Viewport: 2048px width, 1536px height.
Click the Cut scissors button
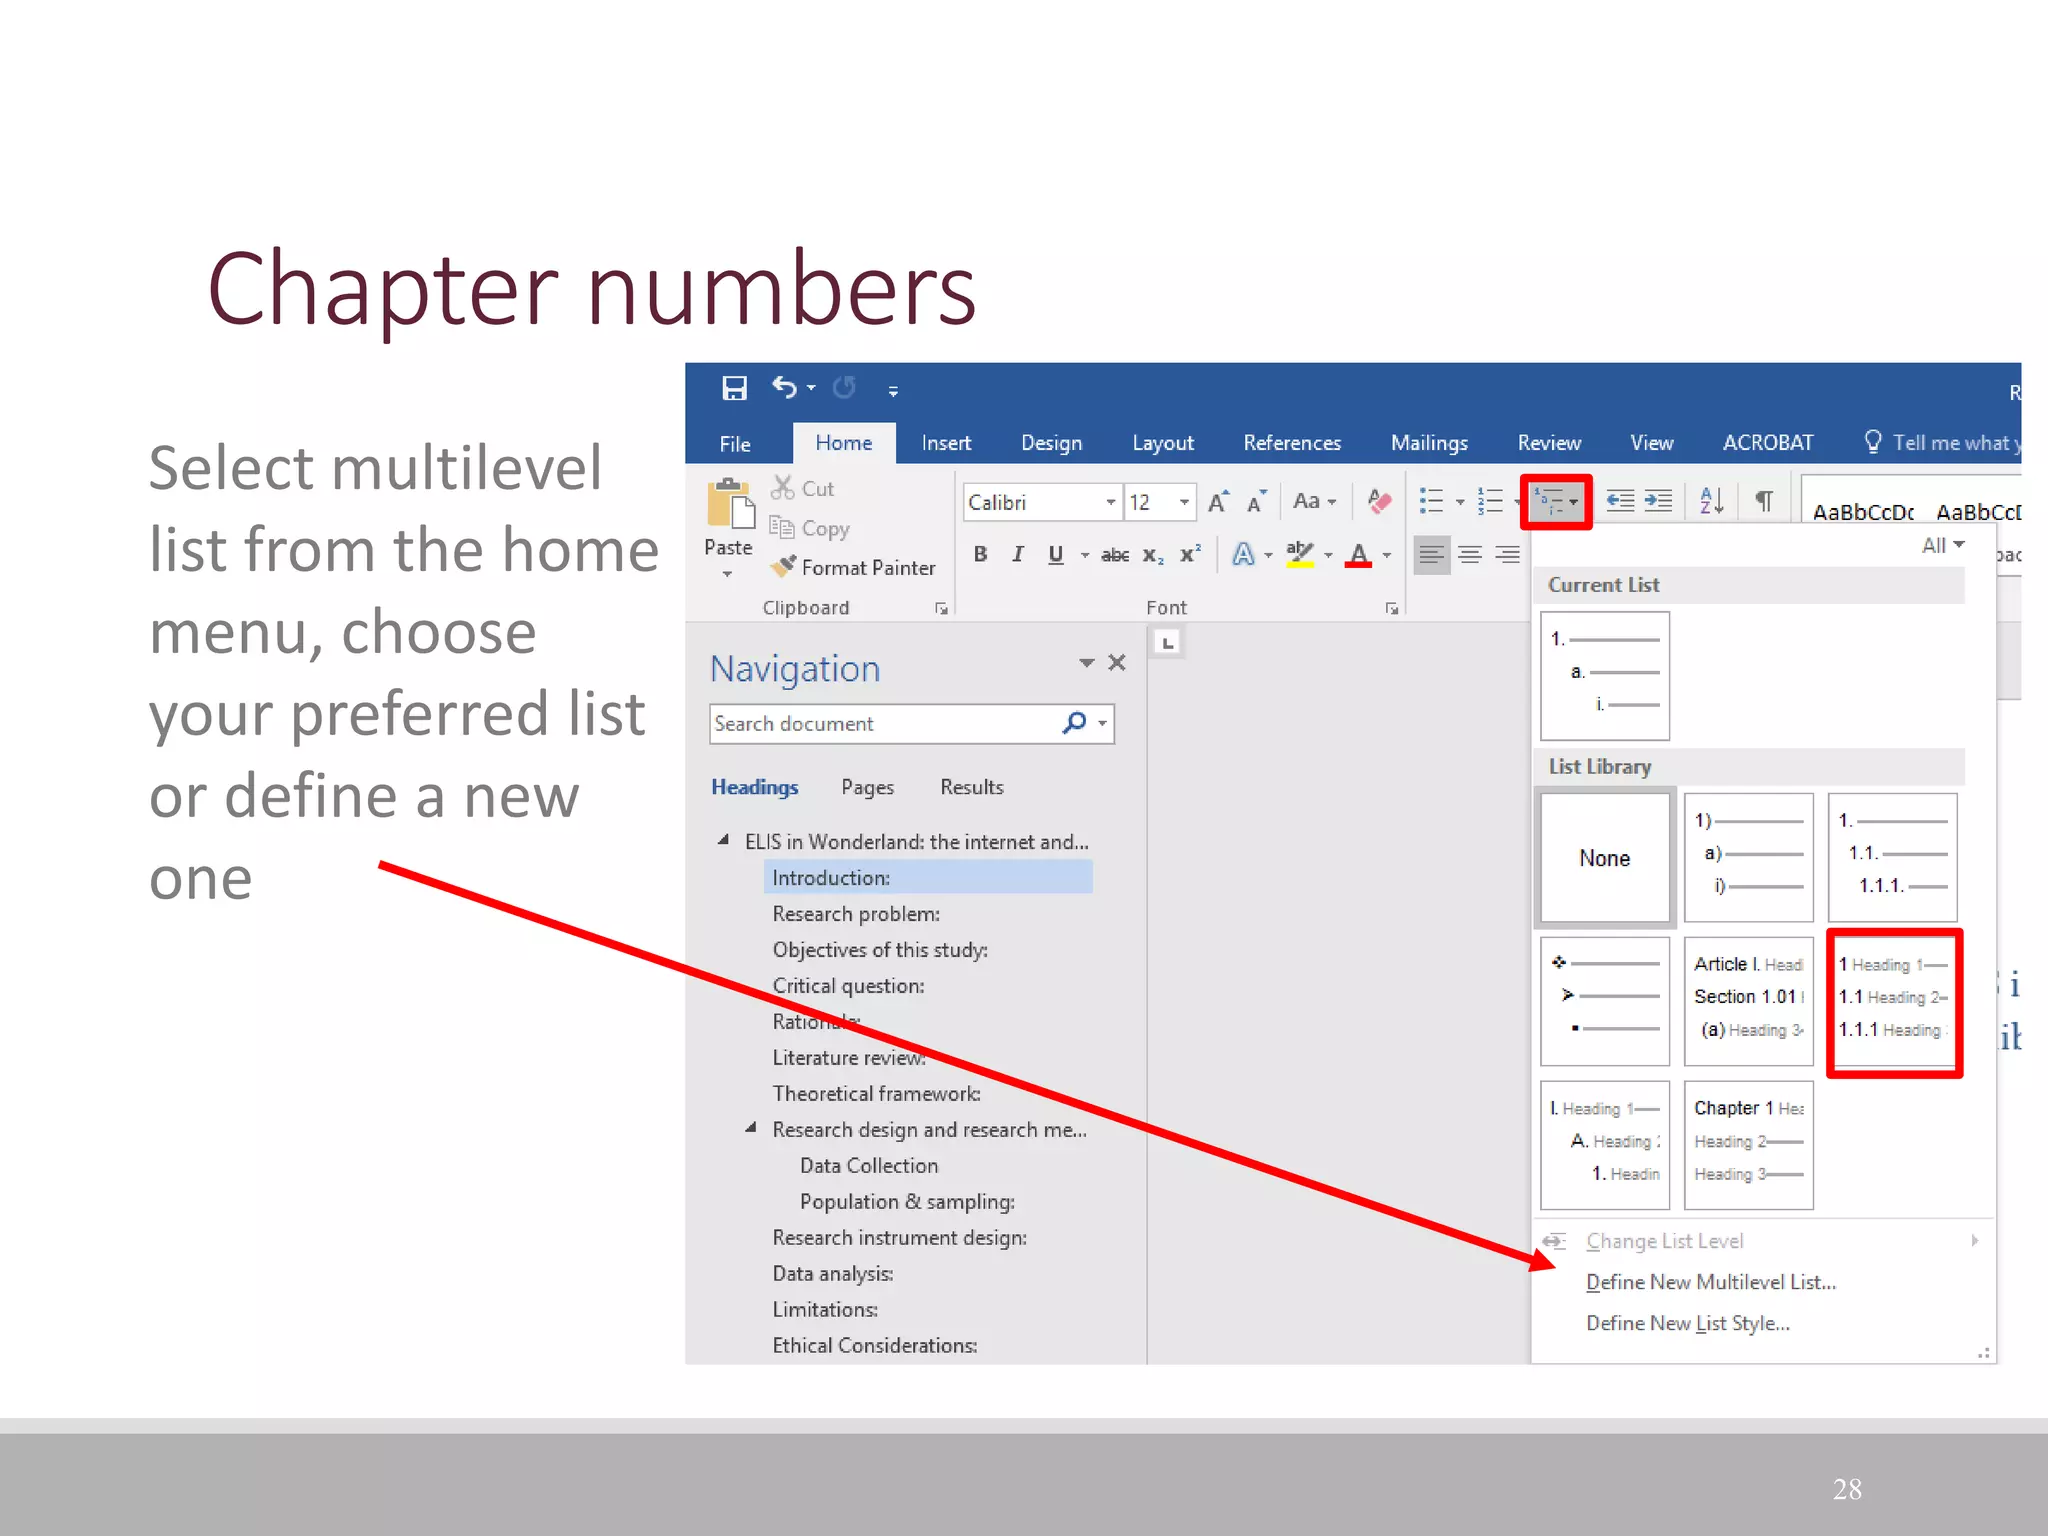tap(802, 488)
